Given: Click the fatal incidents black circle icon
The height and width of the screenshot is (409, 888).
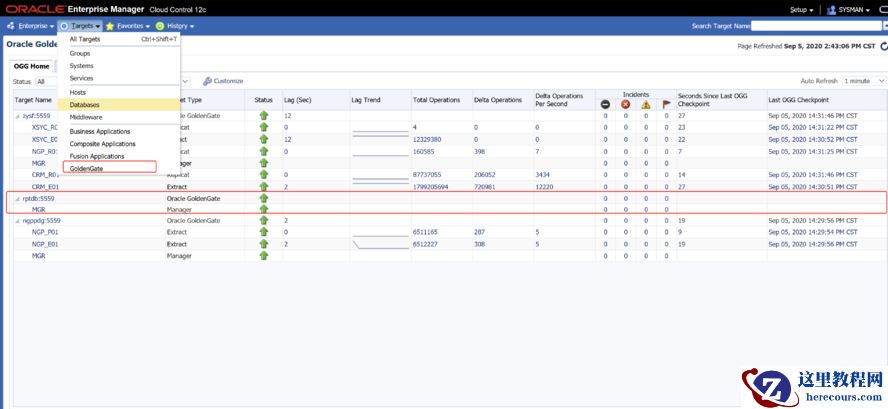Looking at the screenshot, I should point(605,104).
